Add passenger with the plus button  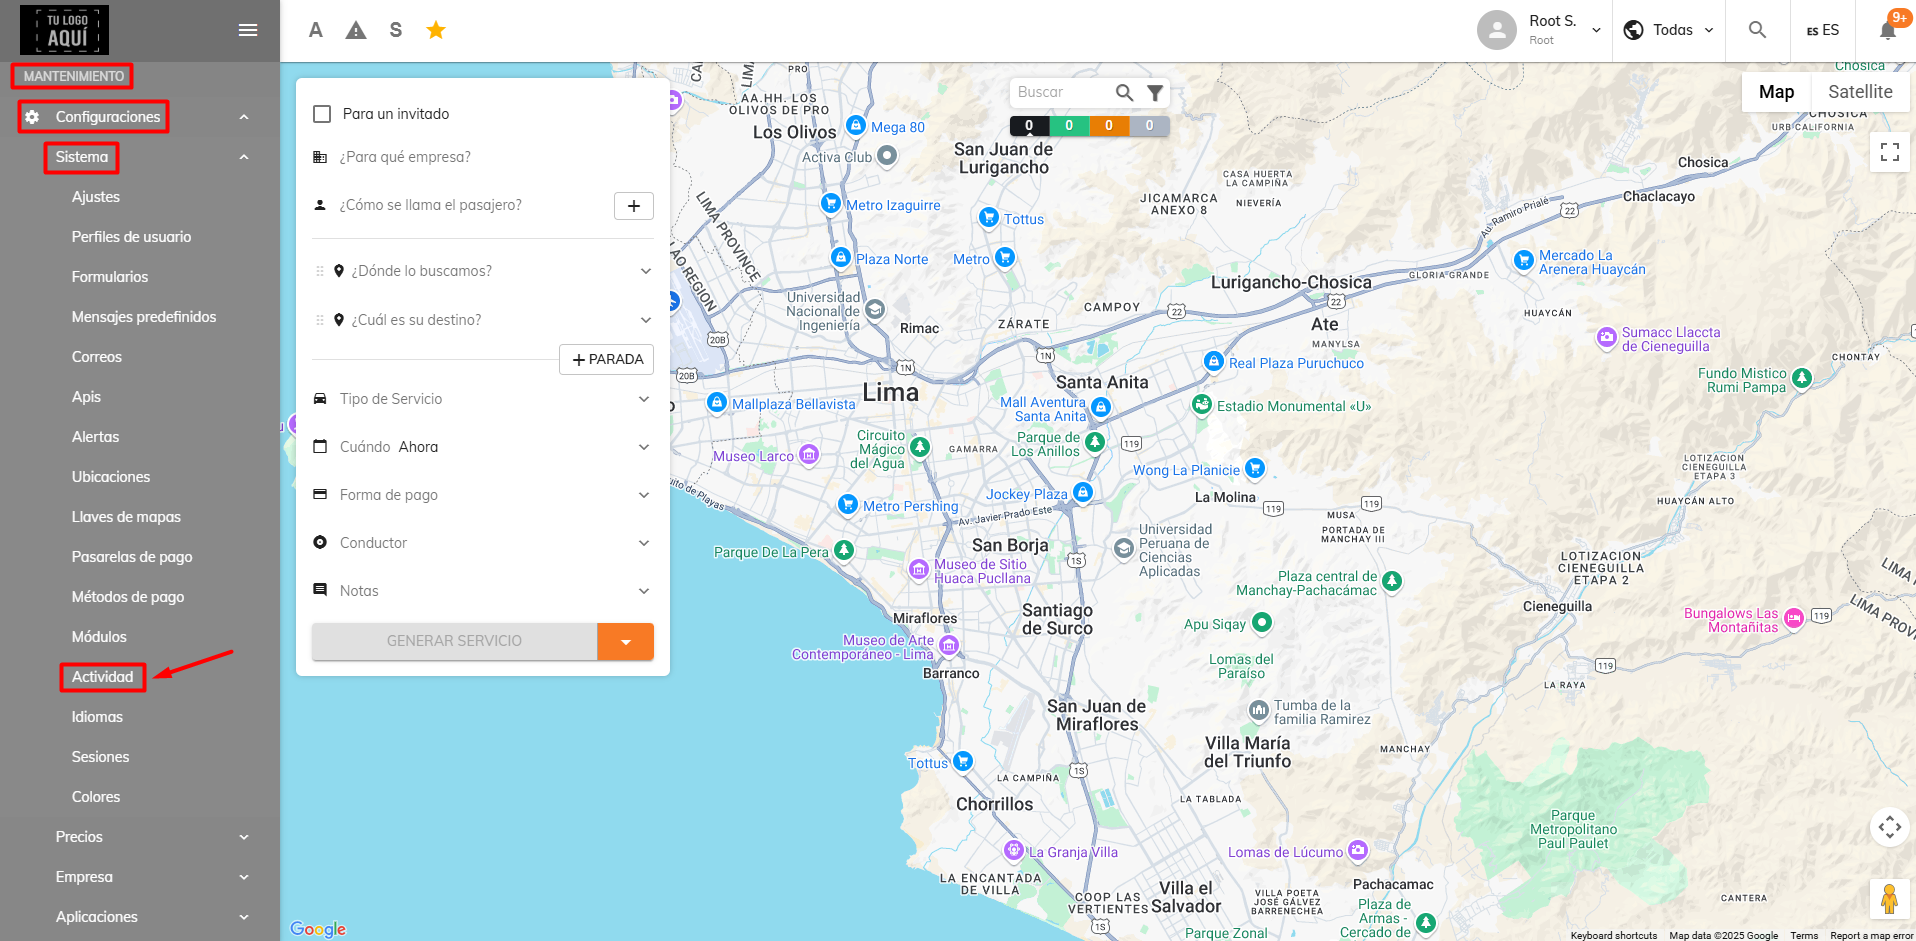point(634,206)
